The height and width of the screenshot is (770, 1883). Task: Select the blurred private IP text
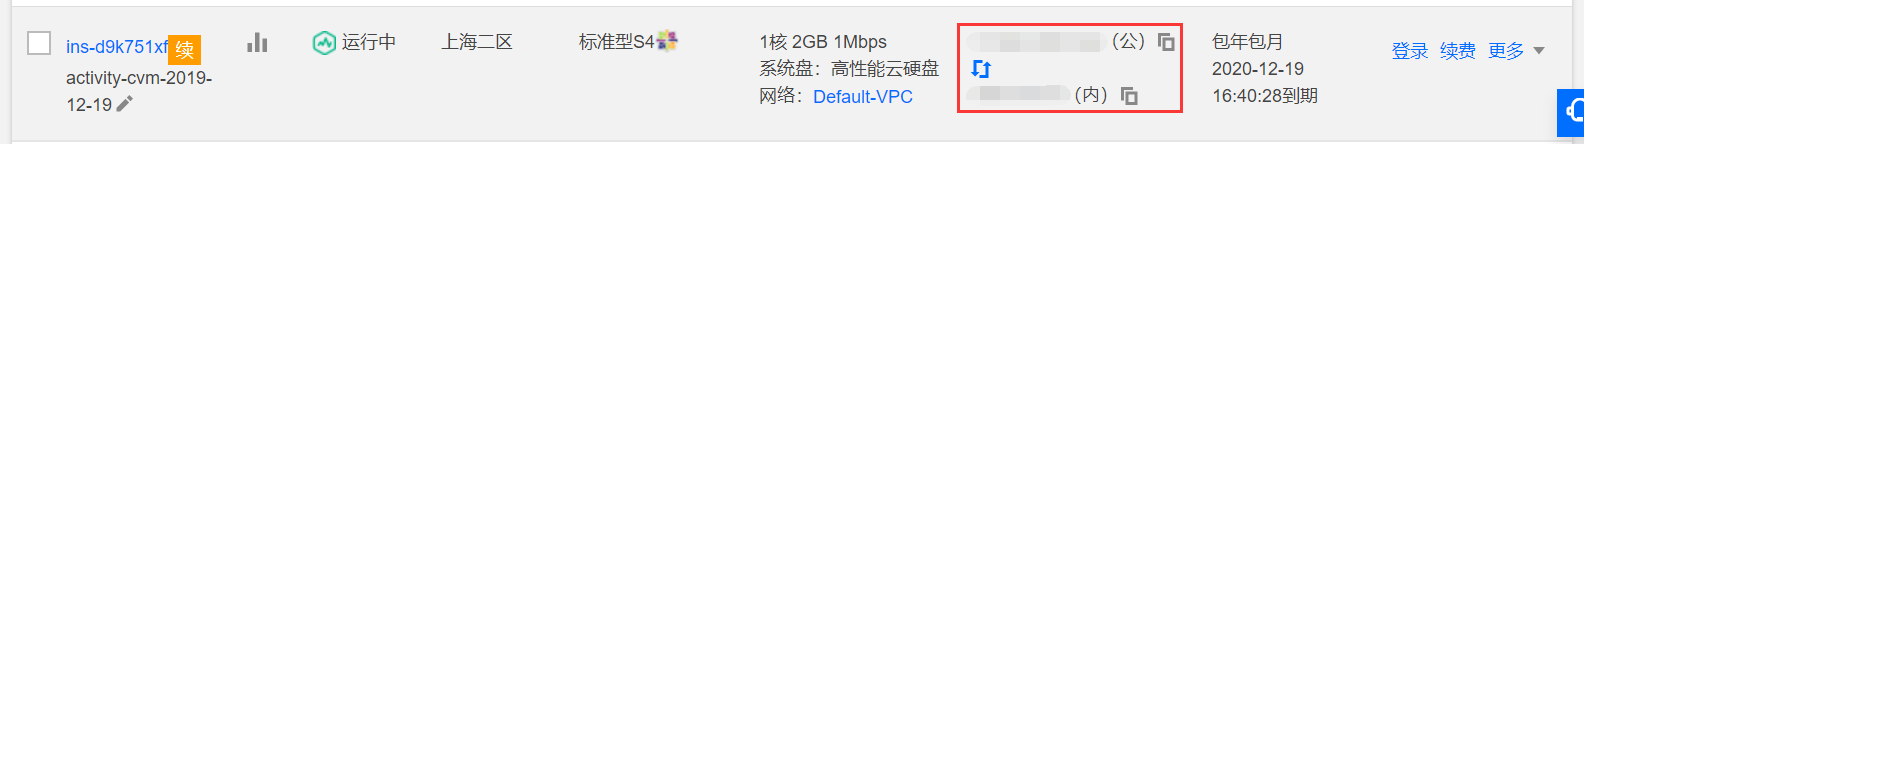[1018, 94]
